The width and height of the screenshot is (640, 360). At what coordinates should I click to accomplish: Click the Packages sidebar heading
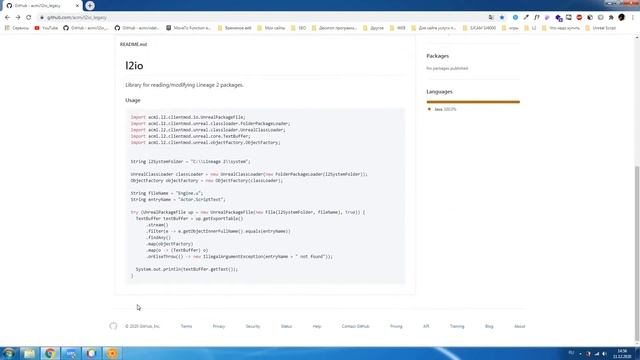(438, 56)
